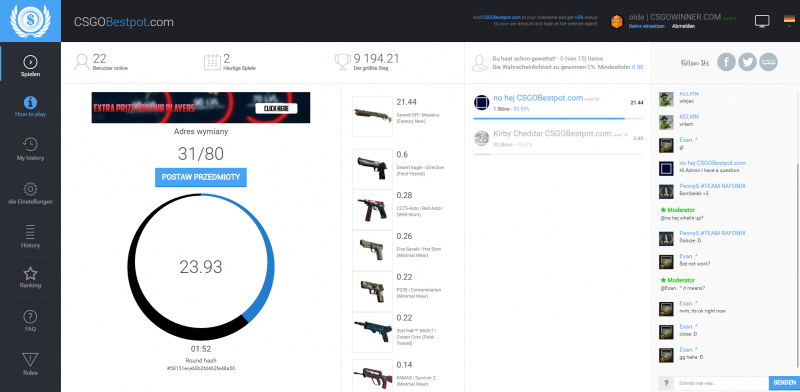Click the CSGOBestpot logo emblem
800x392 pixels.
30,21
